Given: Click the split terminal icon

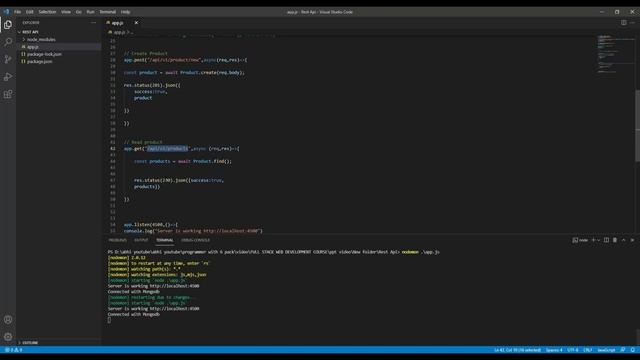Looking at the screenshot, I should (606, 240).
